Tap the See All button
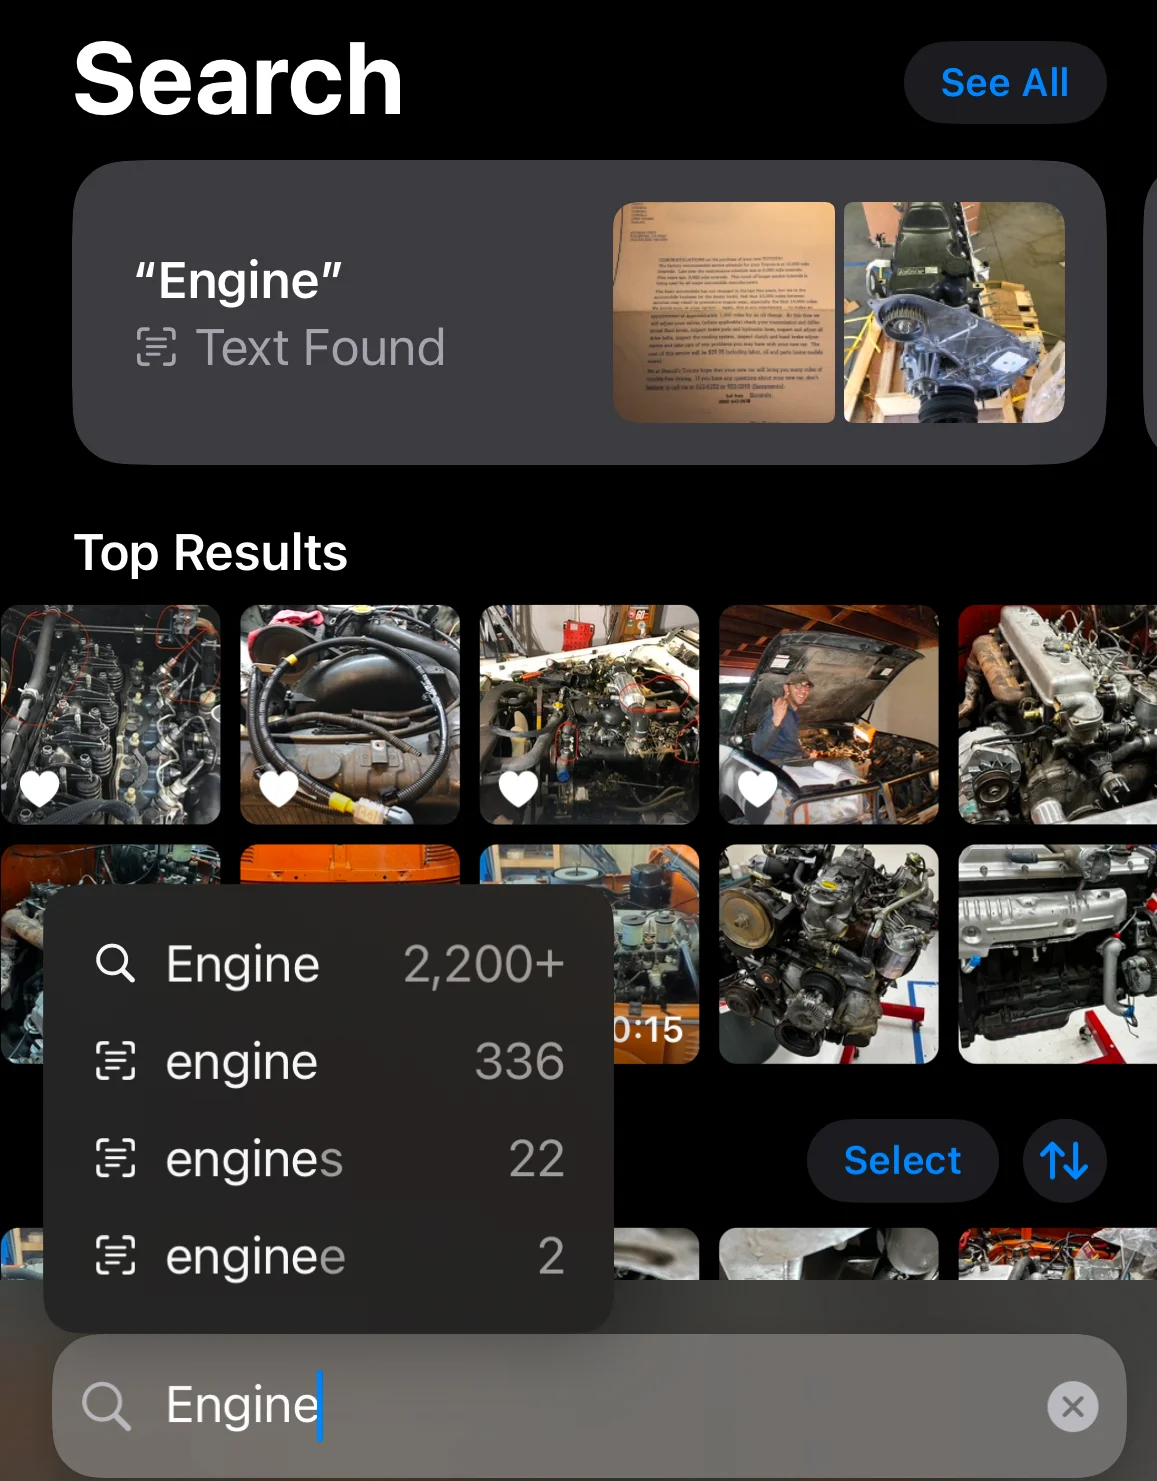 (x=1005, y=82)
